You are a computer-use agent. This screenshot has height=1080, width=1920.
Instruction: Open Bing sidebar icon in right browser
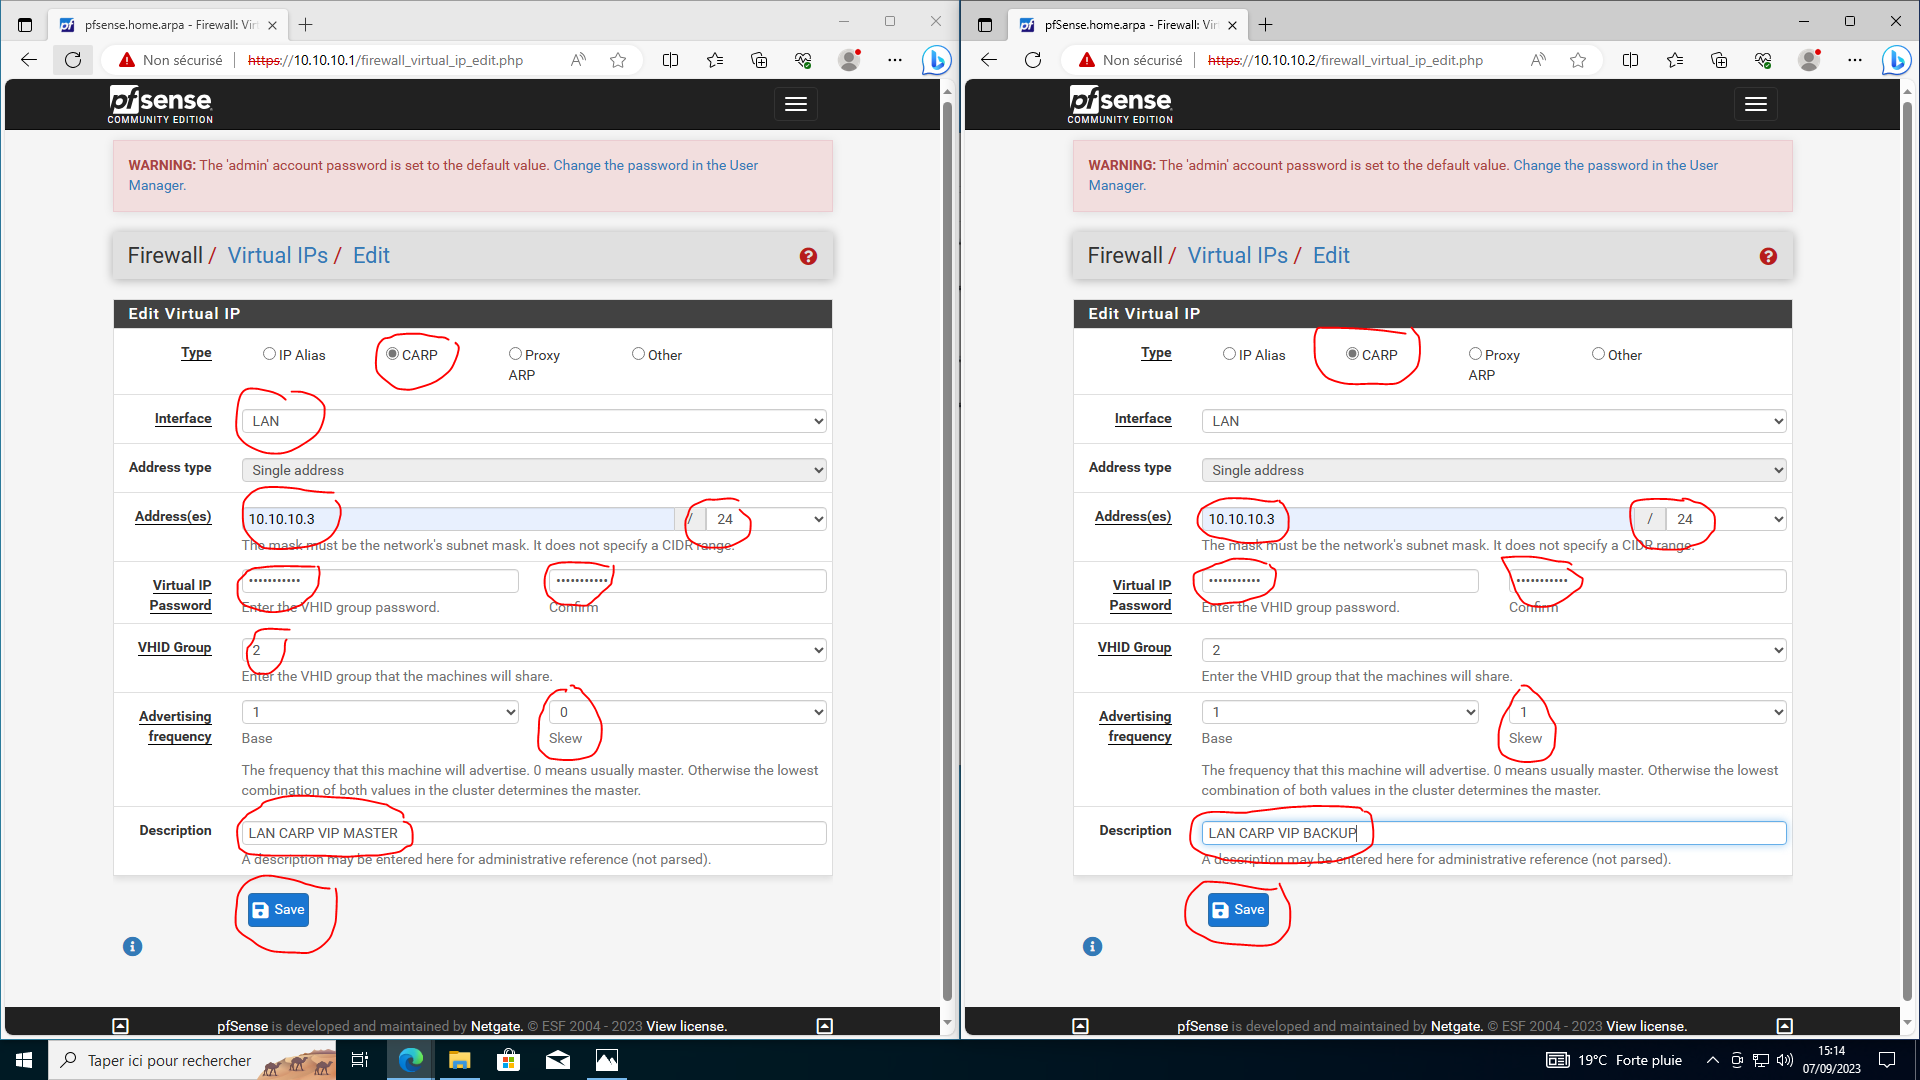point(1895,60)
